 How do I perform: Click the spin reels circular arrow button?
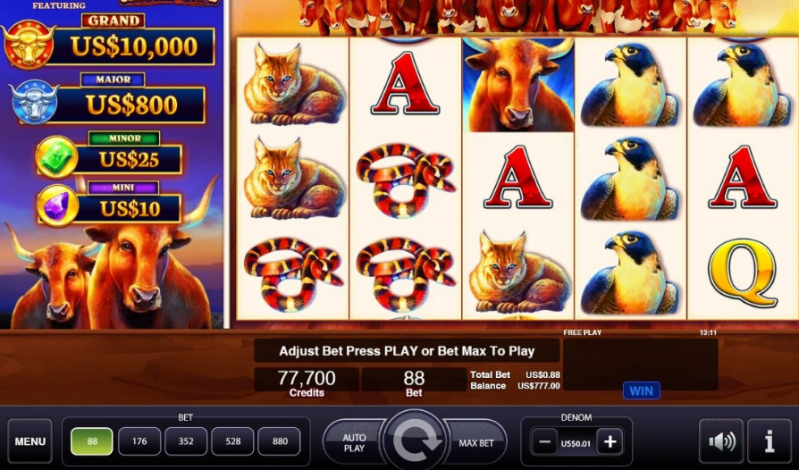(x=414, y=440)
